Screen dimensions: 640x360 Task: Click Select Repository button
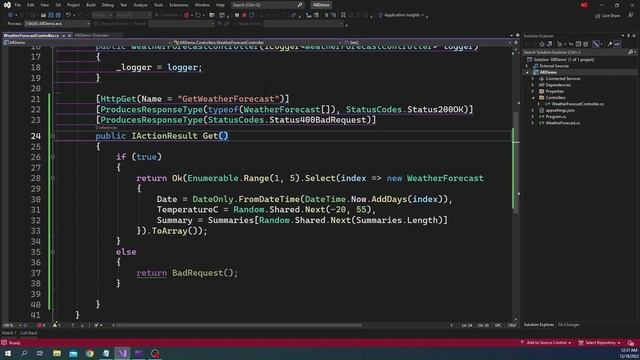point(599,342)
